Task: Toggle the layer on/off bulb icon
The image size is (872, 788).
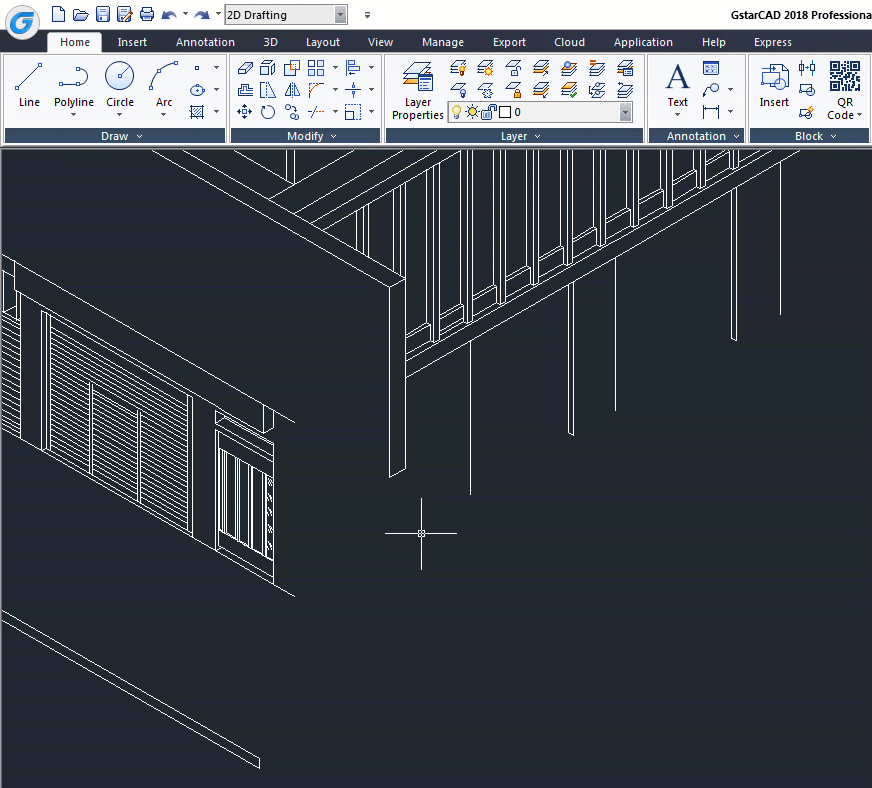Action: pyautogui.click(x=456, y=112)
